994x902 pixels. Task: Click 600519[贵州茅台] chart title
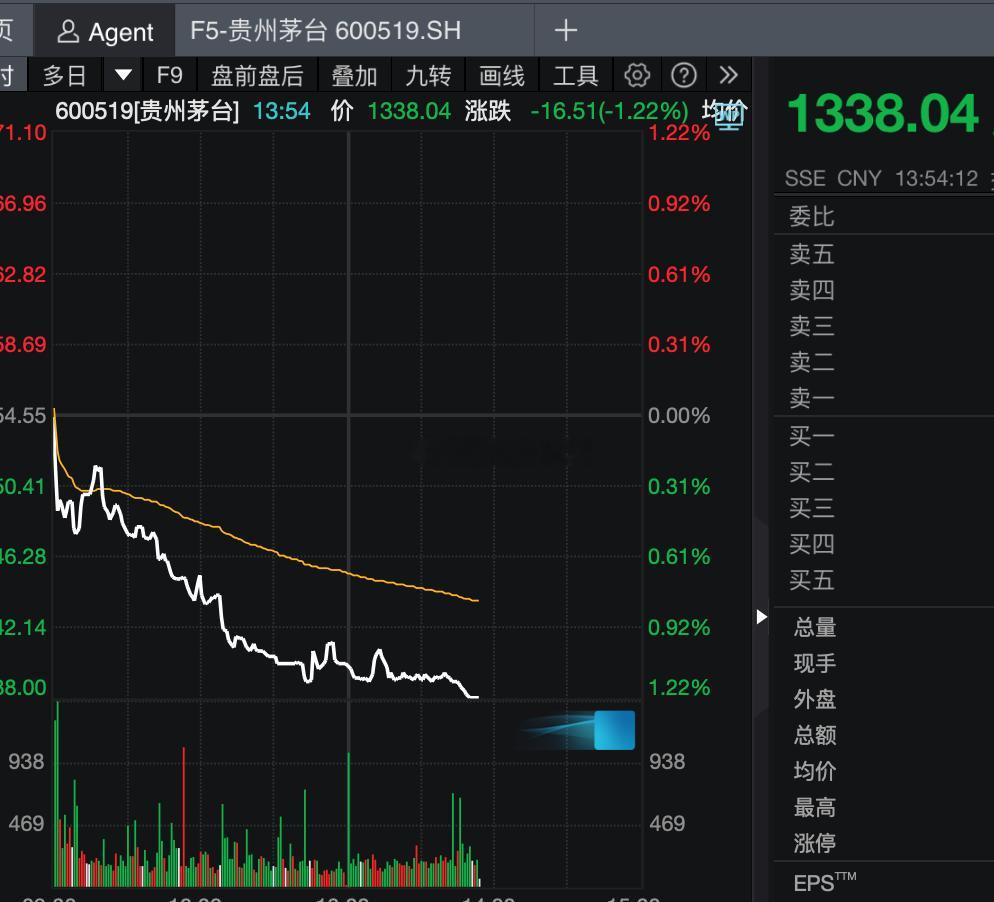147,111
